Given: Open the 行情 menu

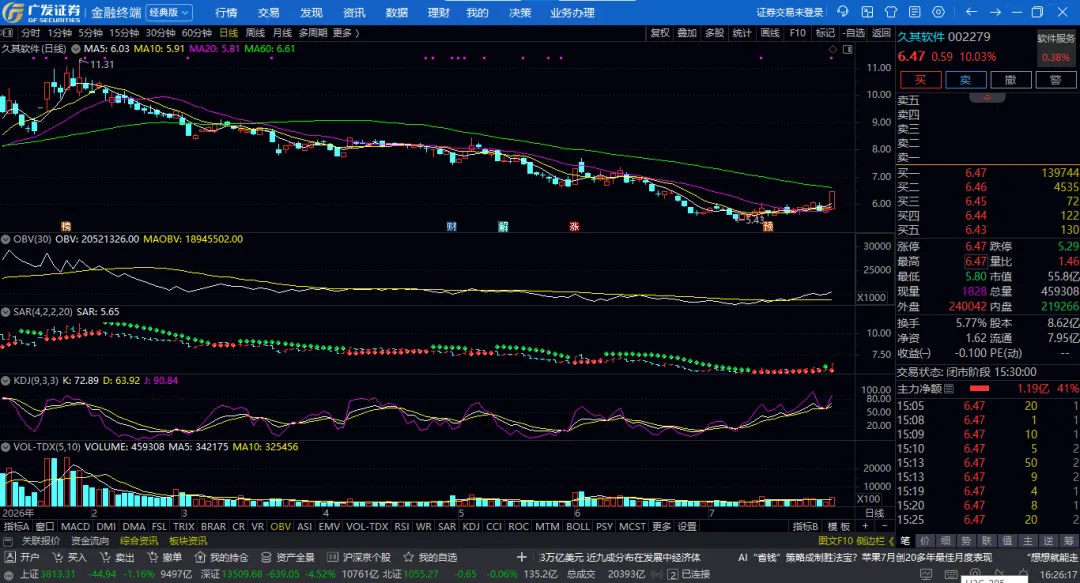Looking at the screenshot, I should (x=226, y=12).
